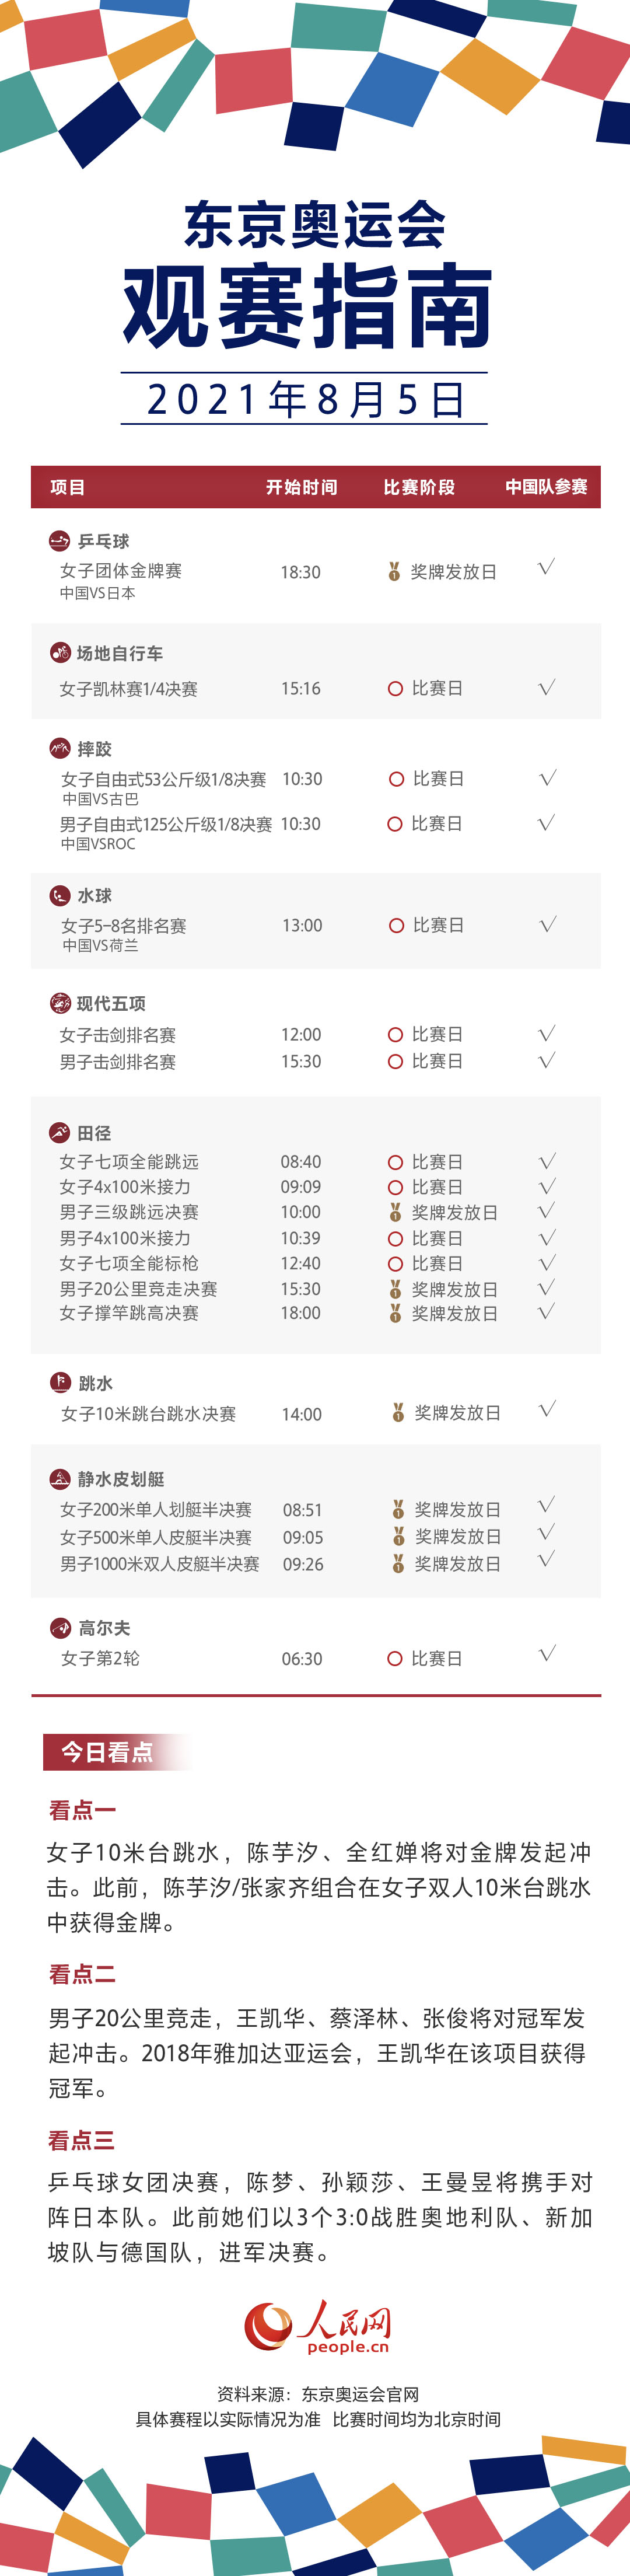630x2576 pixels.
Task: Click the checkmark for golf 女子第2轮
Action: pyautogui.click(x=547, y=1654)
